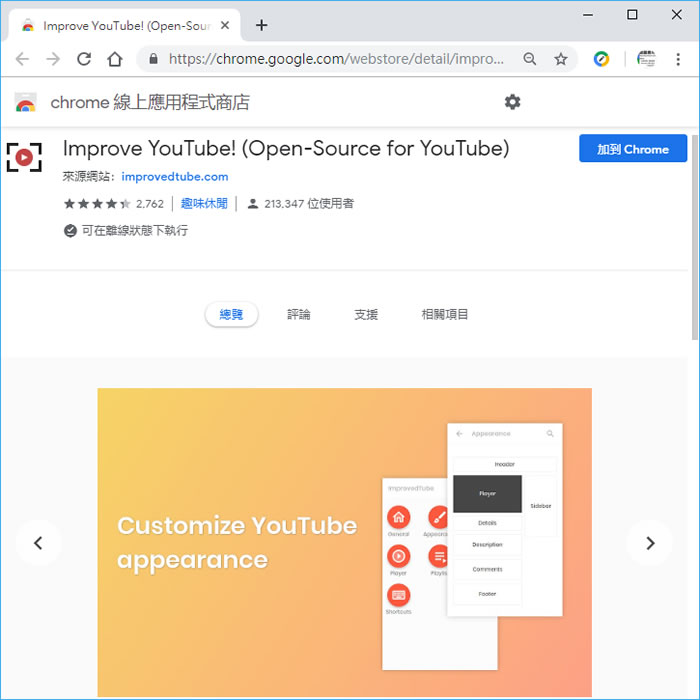Viewport: 700px width, 700px height.
Task: Open Web Store settings gear
Action: [512, 102]
